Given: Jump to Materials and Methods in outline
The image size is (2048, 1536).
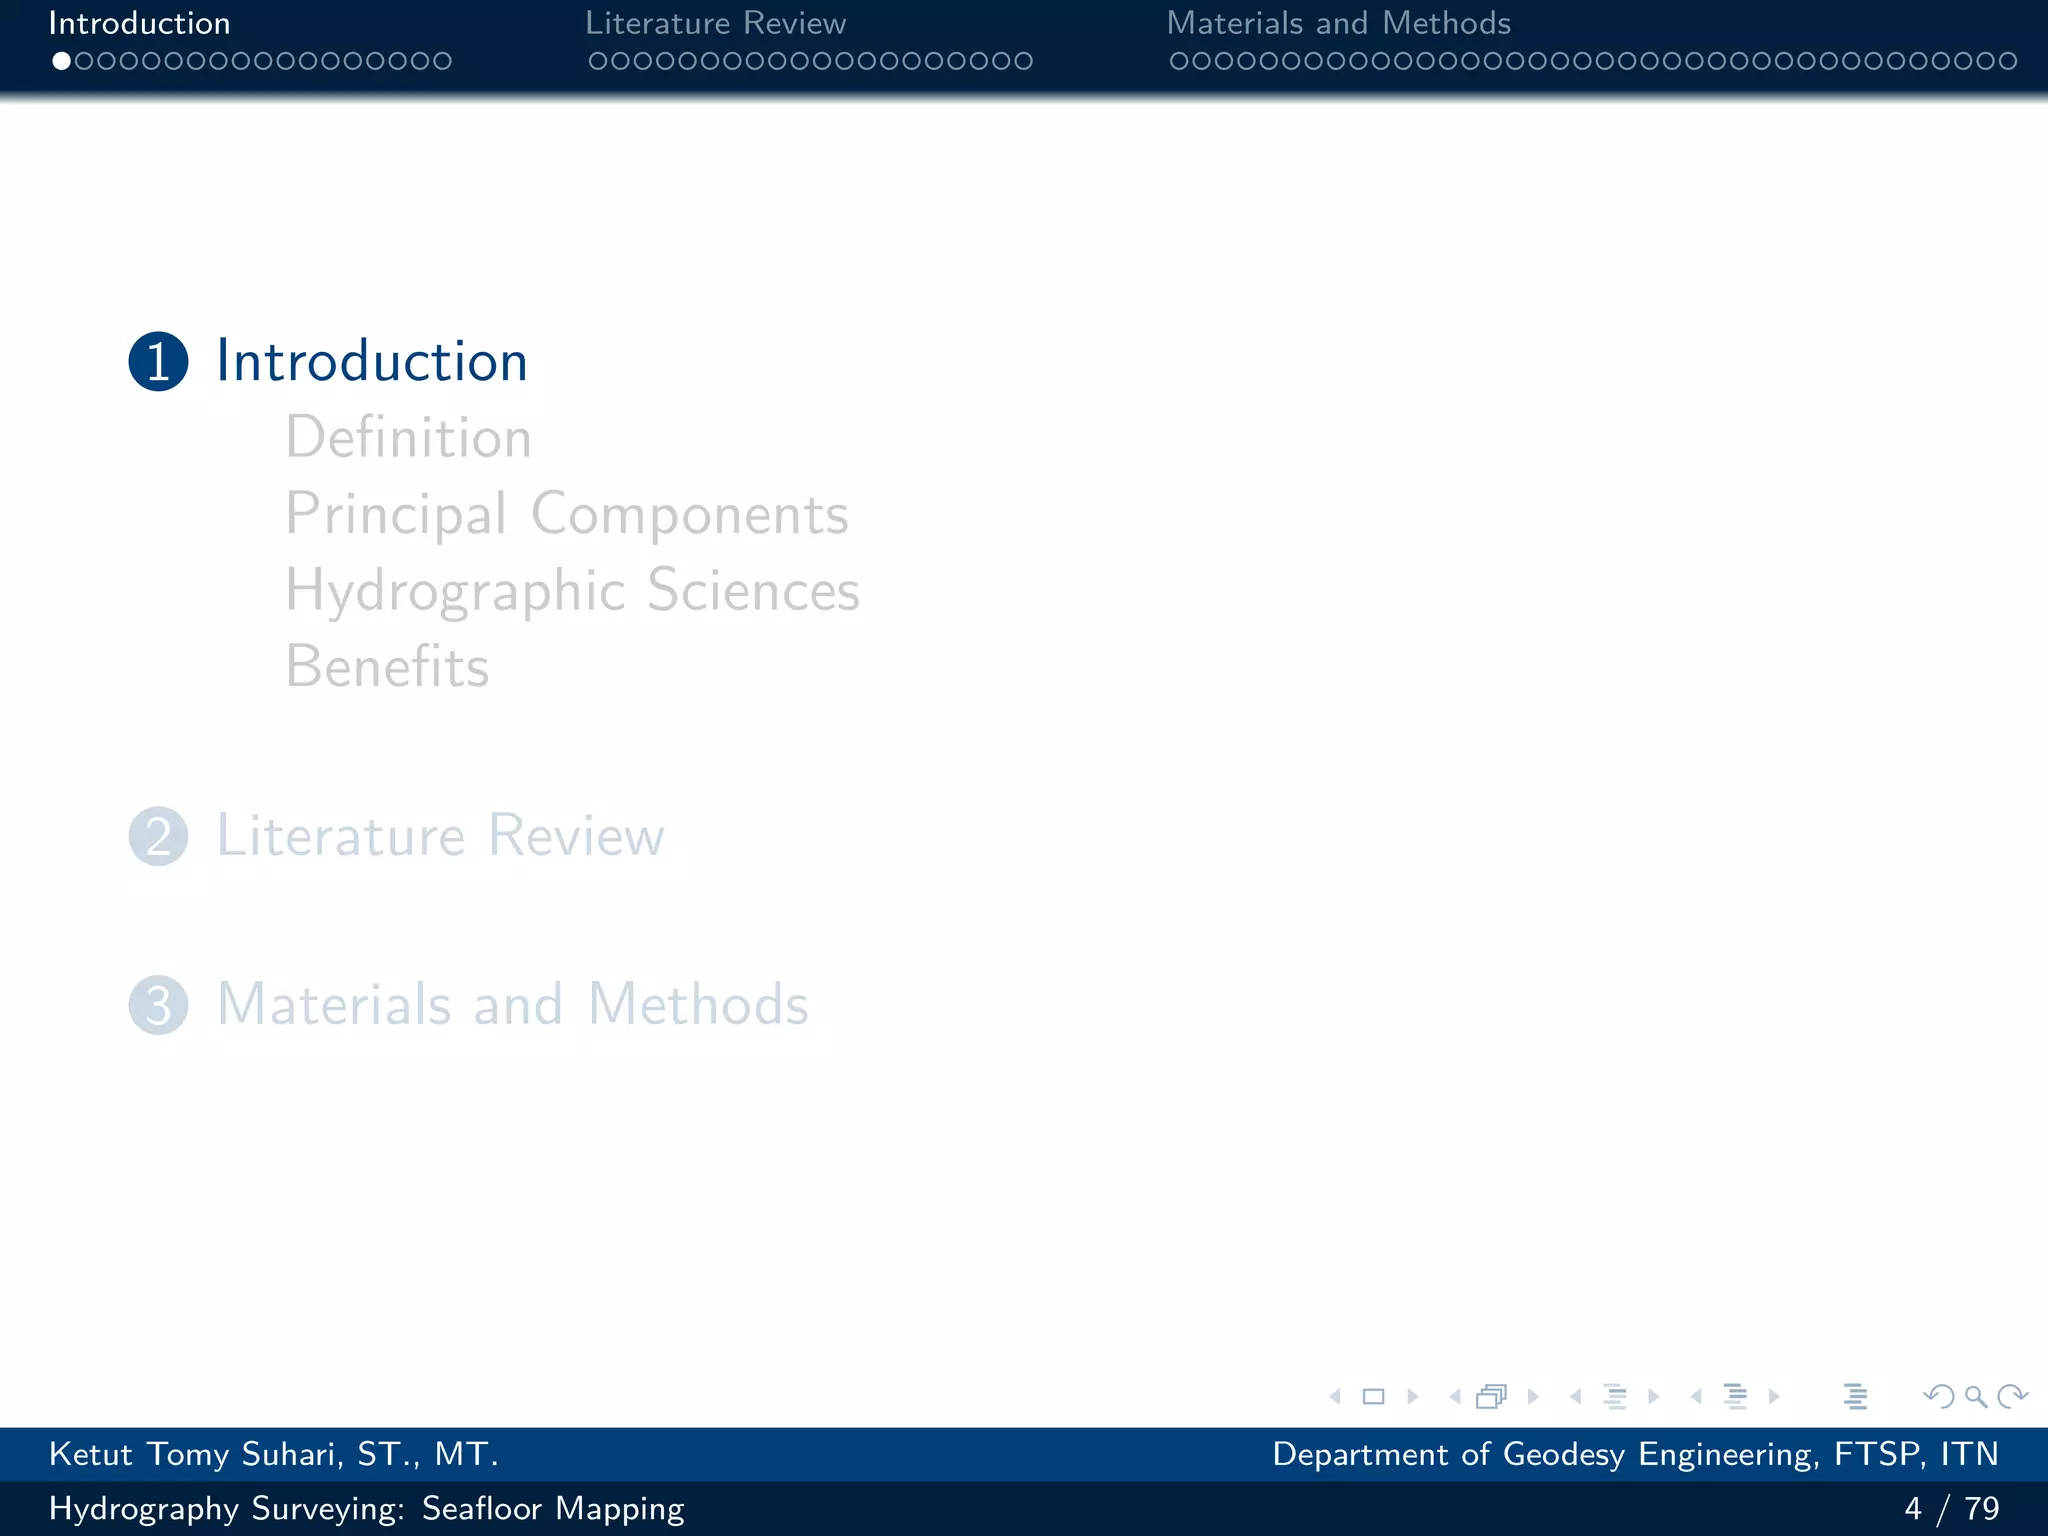Looking at the screenshot, I should coord(512,1004).
